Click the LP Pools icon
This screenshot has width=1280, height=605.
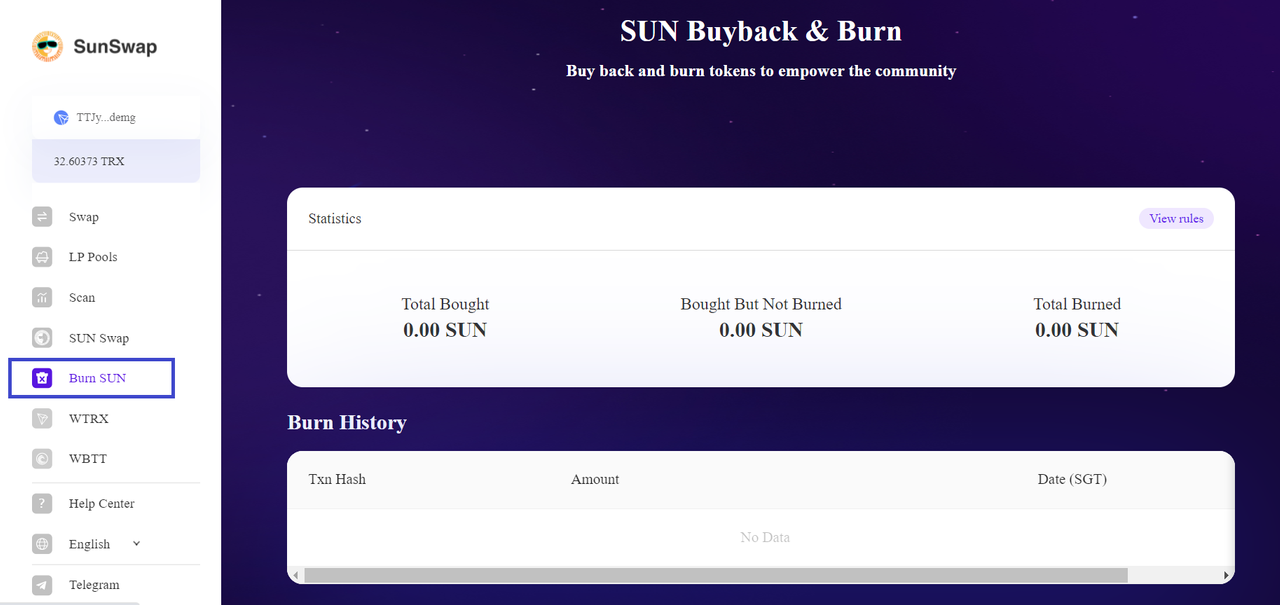(x=42, y=257)
